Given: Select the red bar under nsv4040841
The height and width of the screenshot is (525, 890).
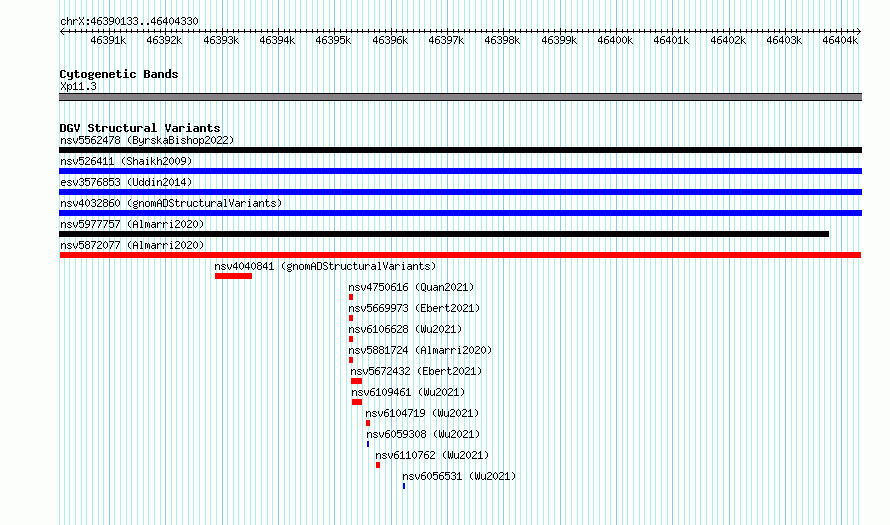Looking at the screenshot, I should coord(233,276).
